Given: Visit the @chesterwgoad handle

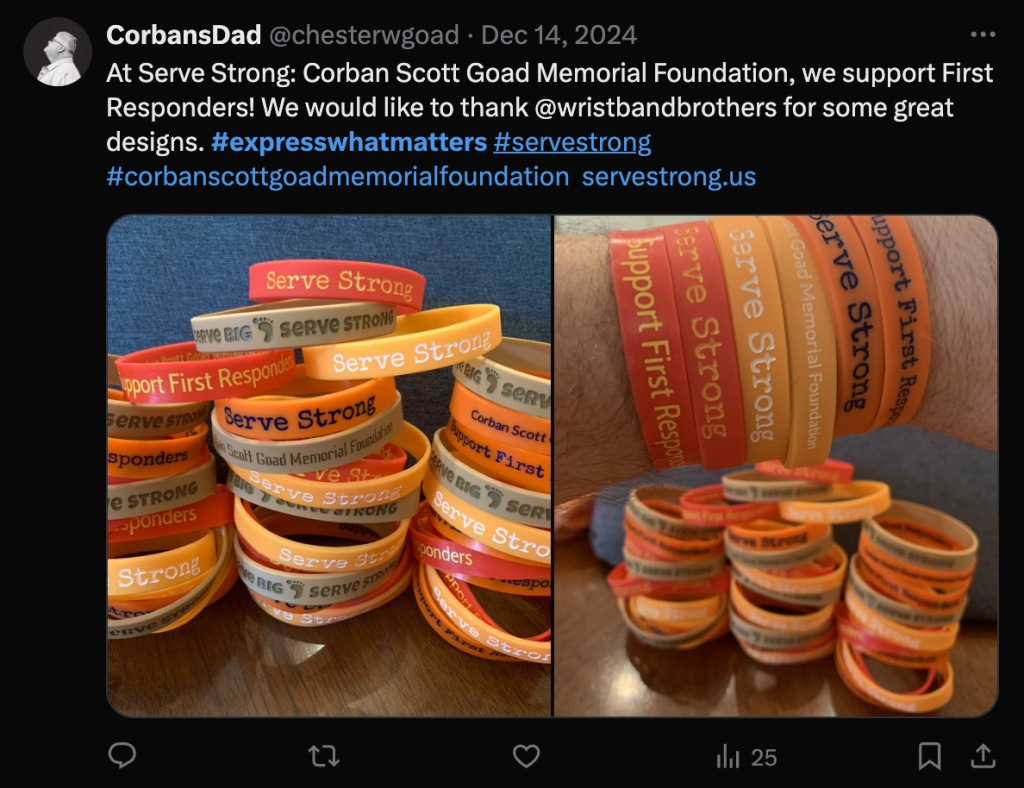Looking at the screenshot, I should click(x=364, y=35).
